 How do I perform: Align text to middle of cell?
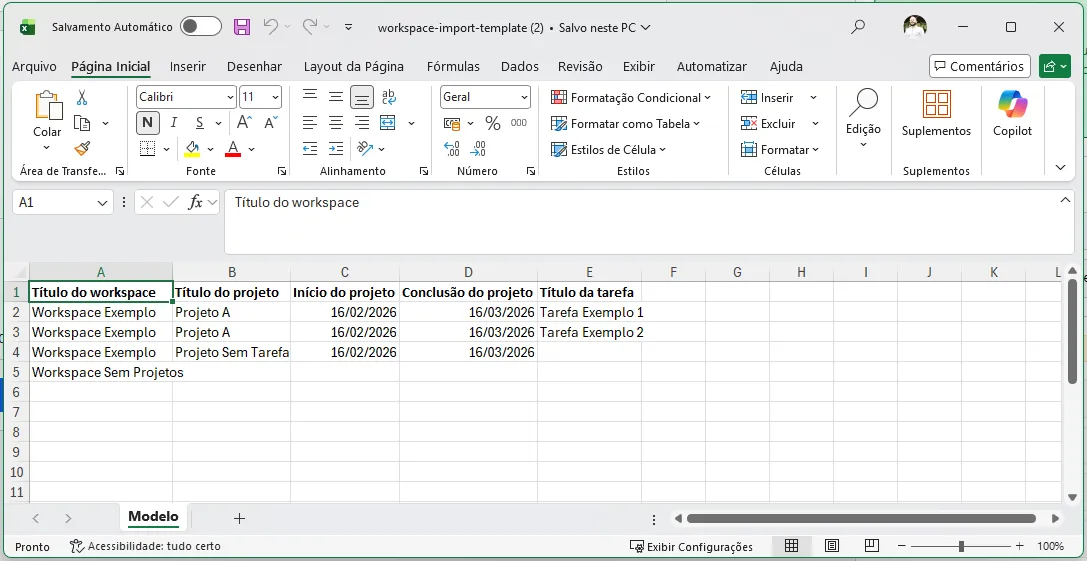[x=336, y=97]
